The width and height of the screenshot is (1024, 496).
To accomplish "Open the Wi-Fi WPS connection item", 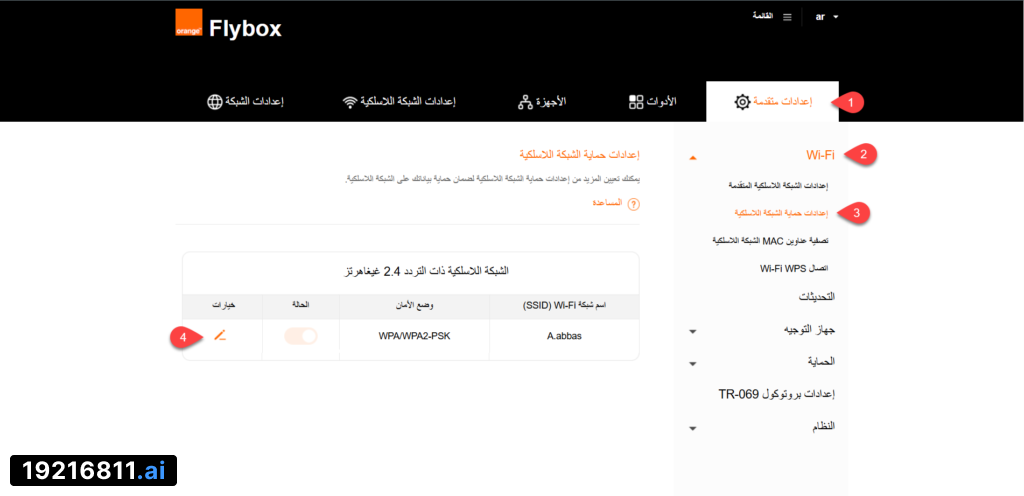I will click(x=793, y=268).
